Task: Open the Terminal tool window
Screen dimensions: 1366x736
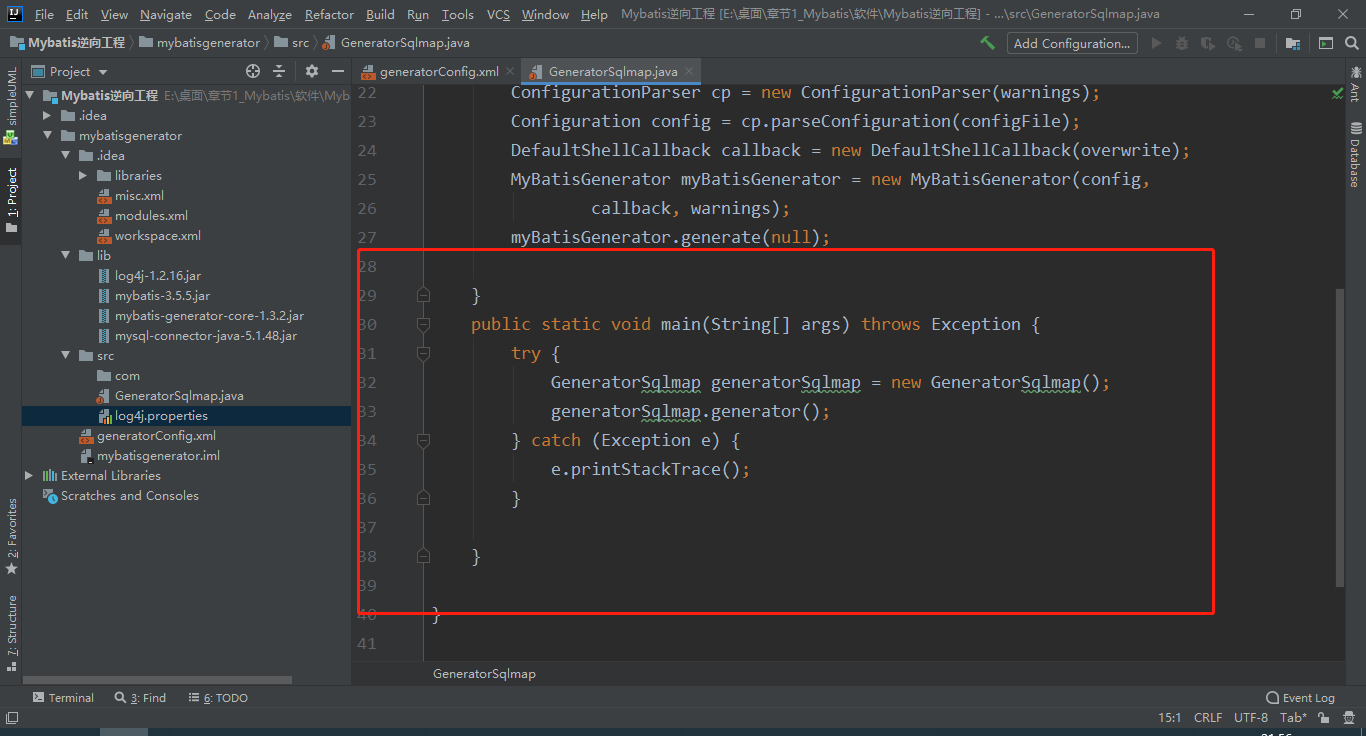Action: pyautogui.click(x=63, y=698)
